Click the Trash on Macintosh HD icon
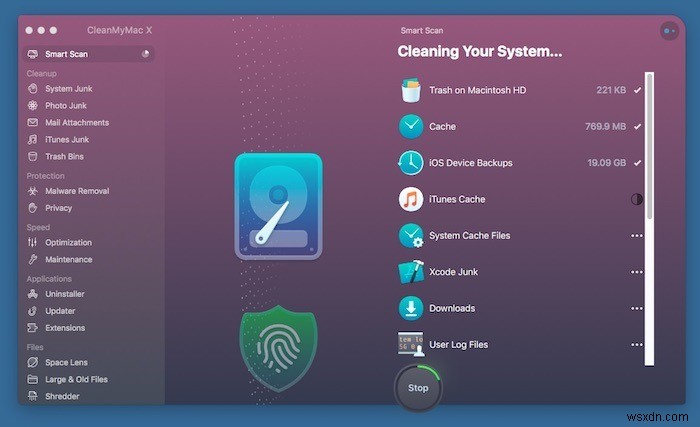This screenshot has width=700, height=427. coord(411,90)
